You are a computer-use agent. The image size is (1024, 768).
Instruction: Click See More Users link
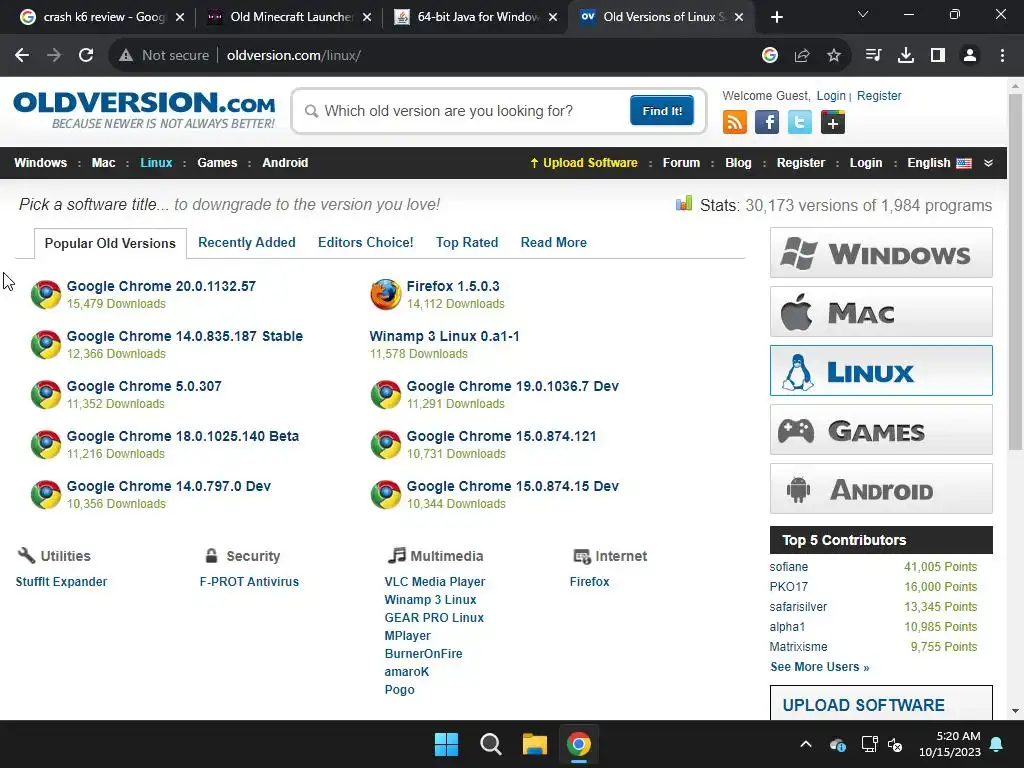click(x=820, y=667)
